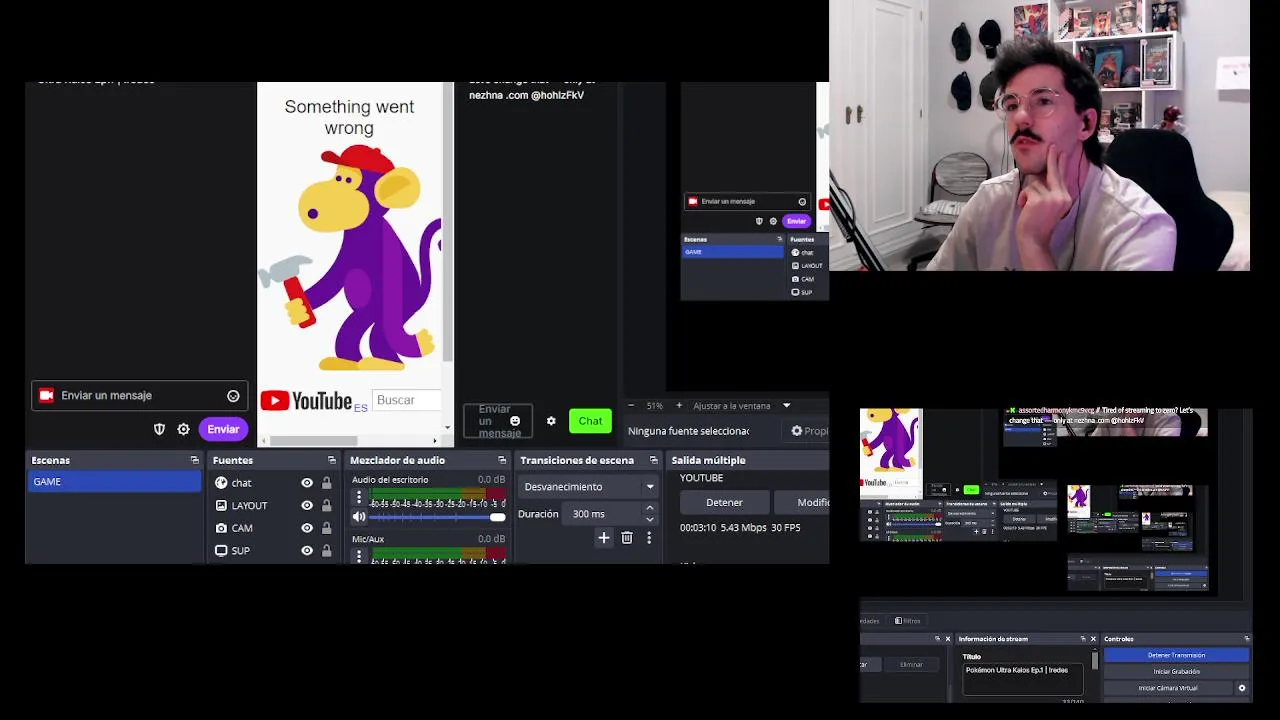The height and width of the screenshot is (720, 1280).
Task: Toggle the lock on the CAM source
Action: point(326,528)
